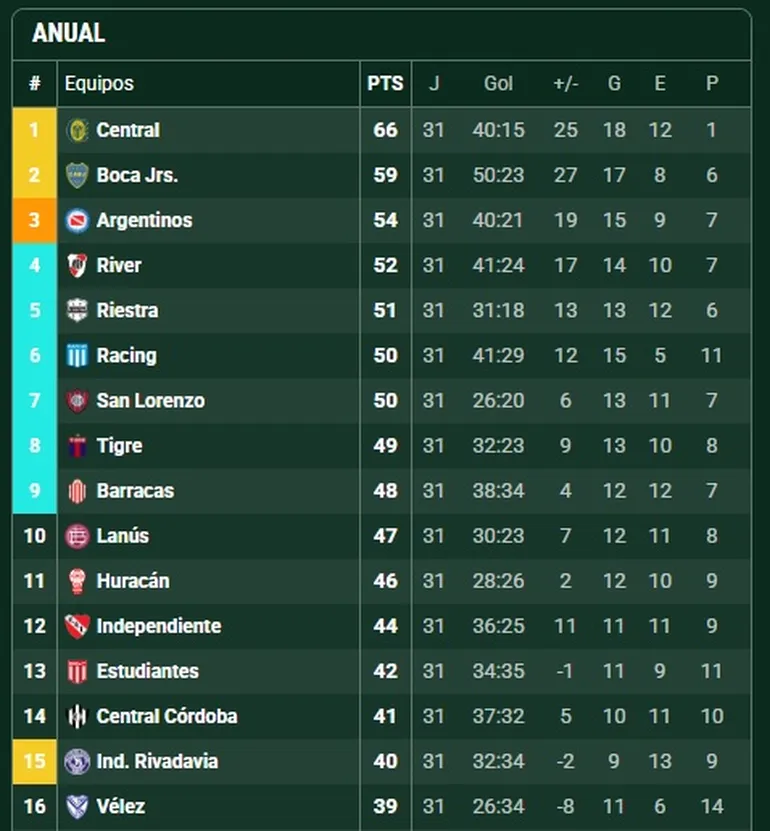Image resolution: width=770 pixels, height=831 pixels.
Task: Click the Lanús club badge icon
Action: click(x=77, y=536)
